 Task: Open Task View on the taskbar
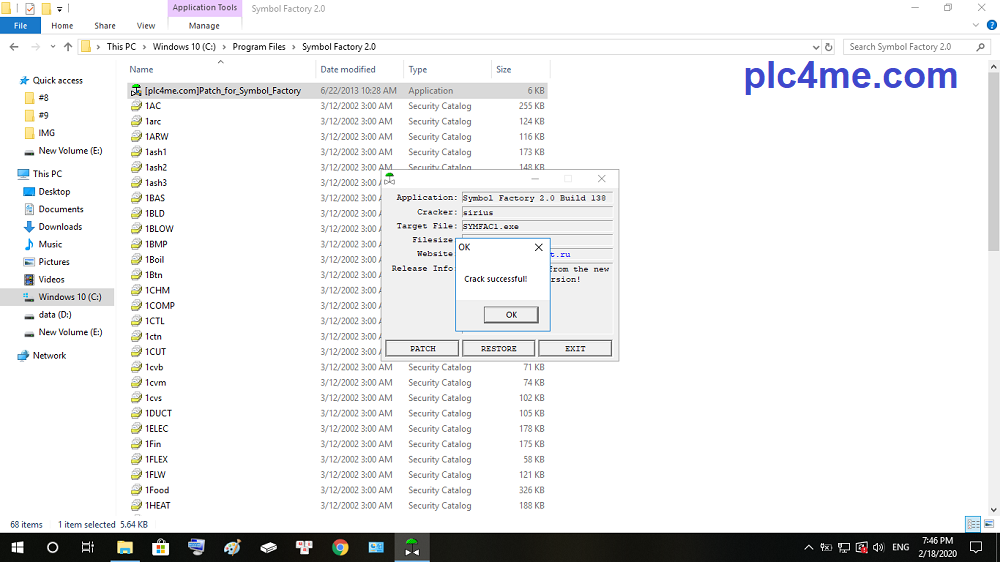(88, 547)
